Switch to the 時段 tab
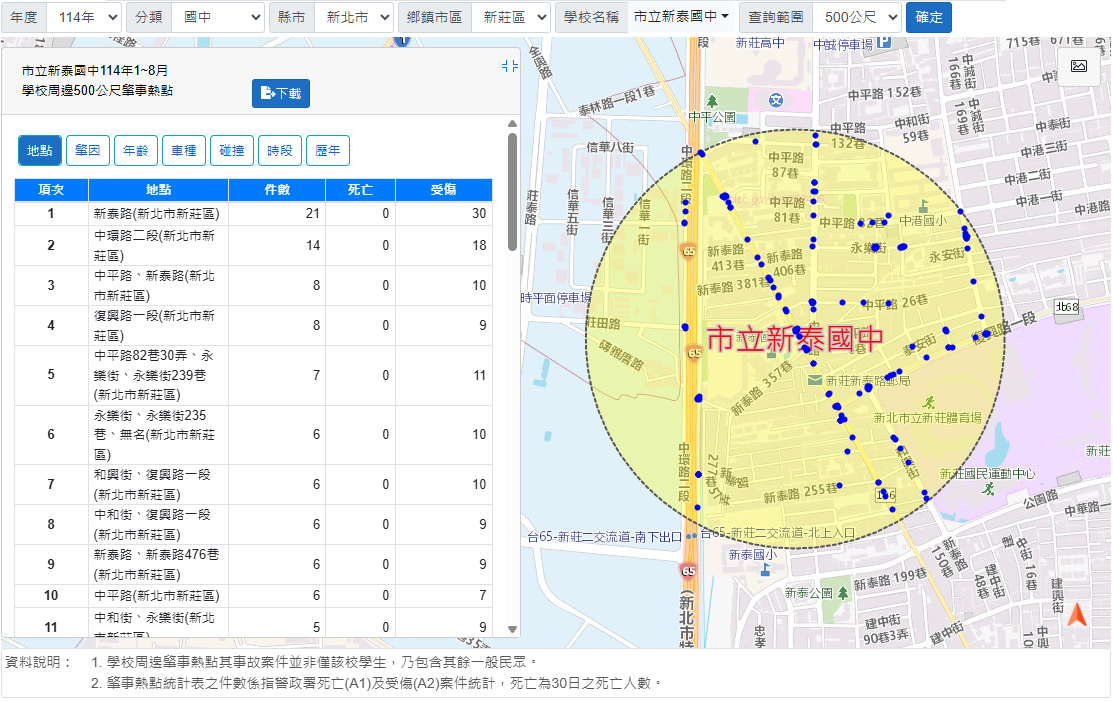1113x701 pixels. click(280, 150)
